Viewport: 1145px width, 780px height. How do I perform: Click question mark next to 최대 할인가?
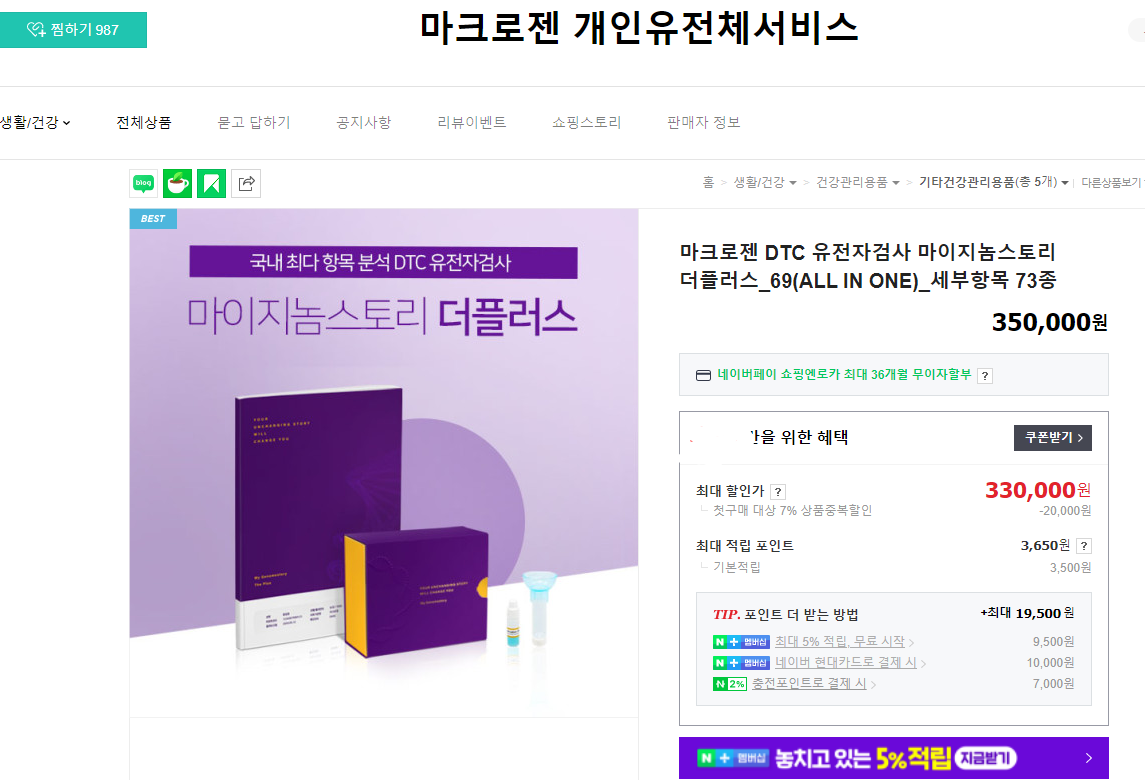[778, 492]
